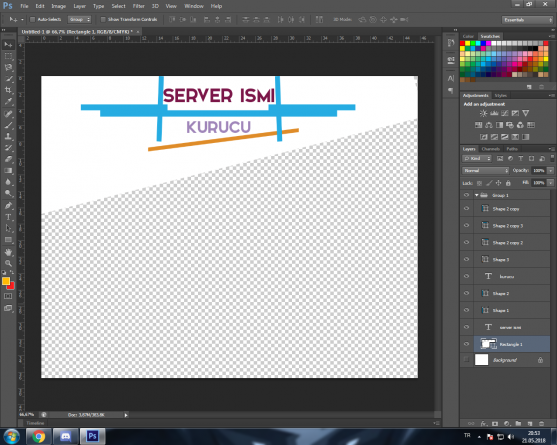Hide the Shape 3 layer
557x445 pixels.
[x=466, y=259]
